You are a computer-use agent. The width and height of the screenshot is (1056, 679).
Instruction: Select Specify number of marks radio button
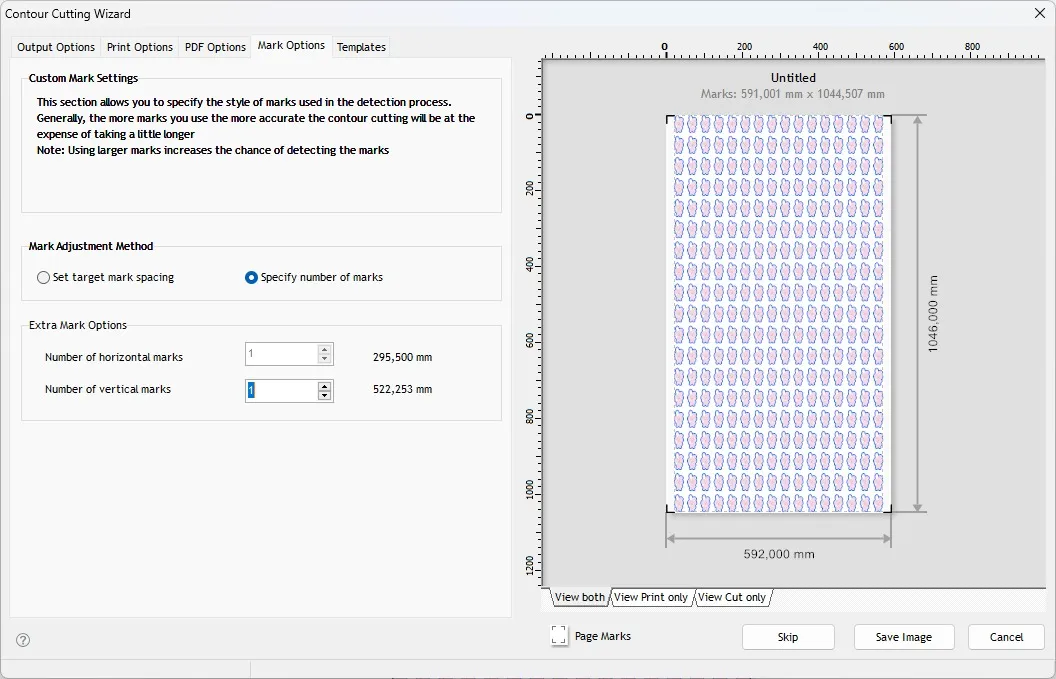251,278
